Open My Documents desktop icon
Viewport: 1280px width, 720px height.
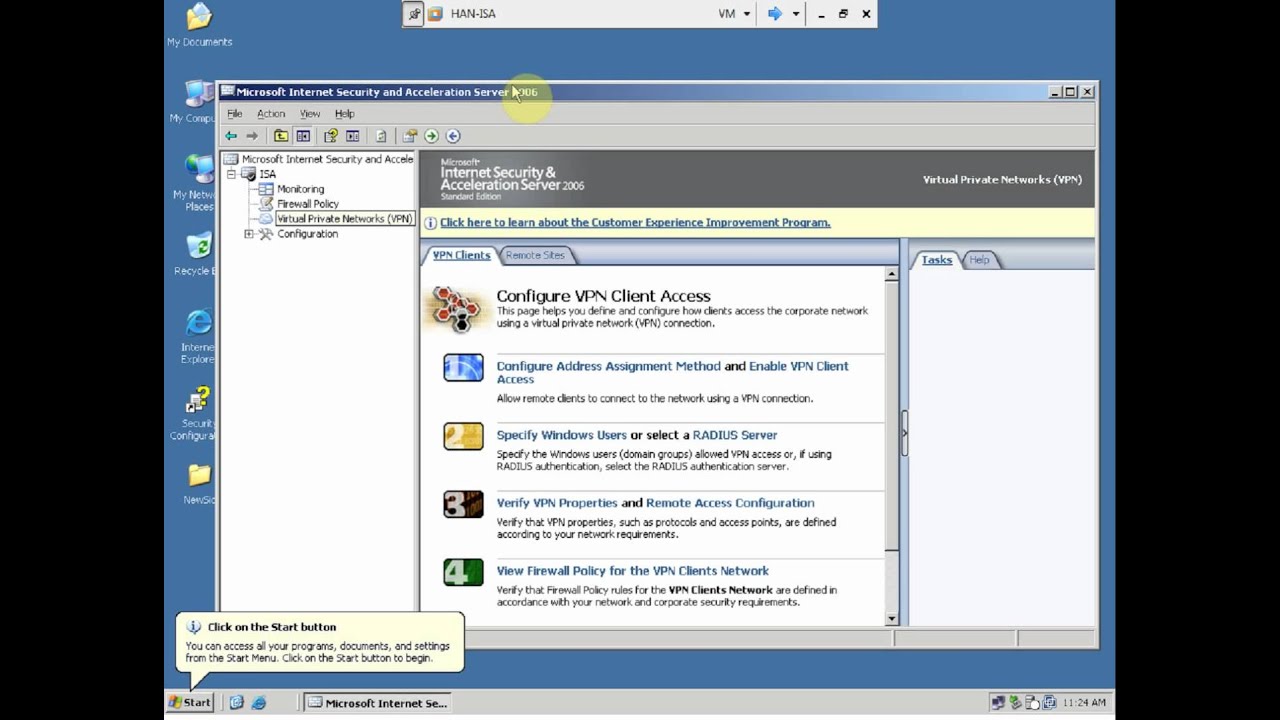199,25
